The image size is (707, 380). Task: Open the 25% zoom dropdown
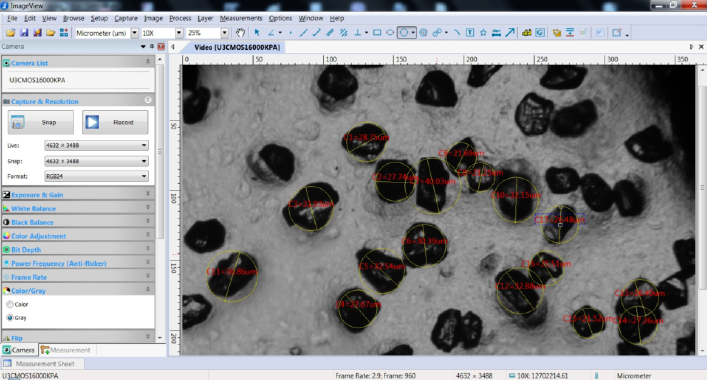(225, 33)
